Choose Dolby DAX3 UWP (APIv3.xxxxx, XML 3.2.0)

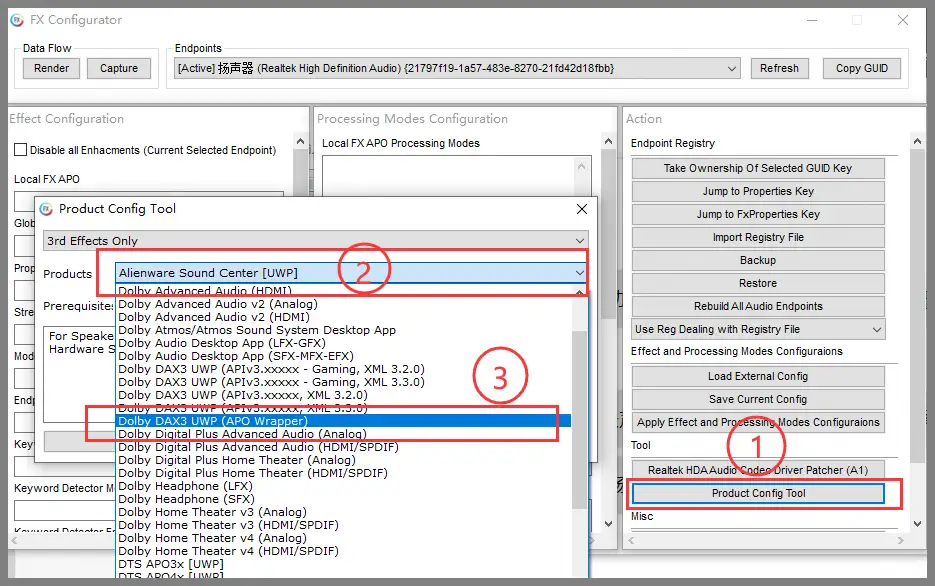[x=343, y=395]
